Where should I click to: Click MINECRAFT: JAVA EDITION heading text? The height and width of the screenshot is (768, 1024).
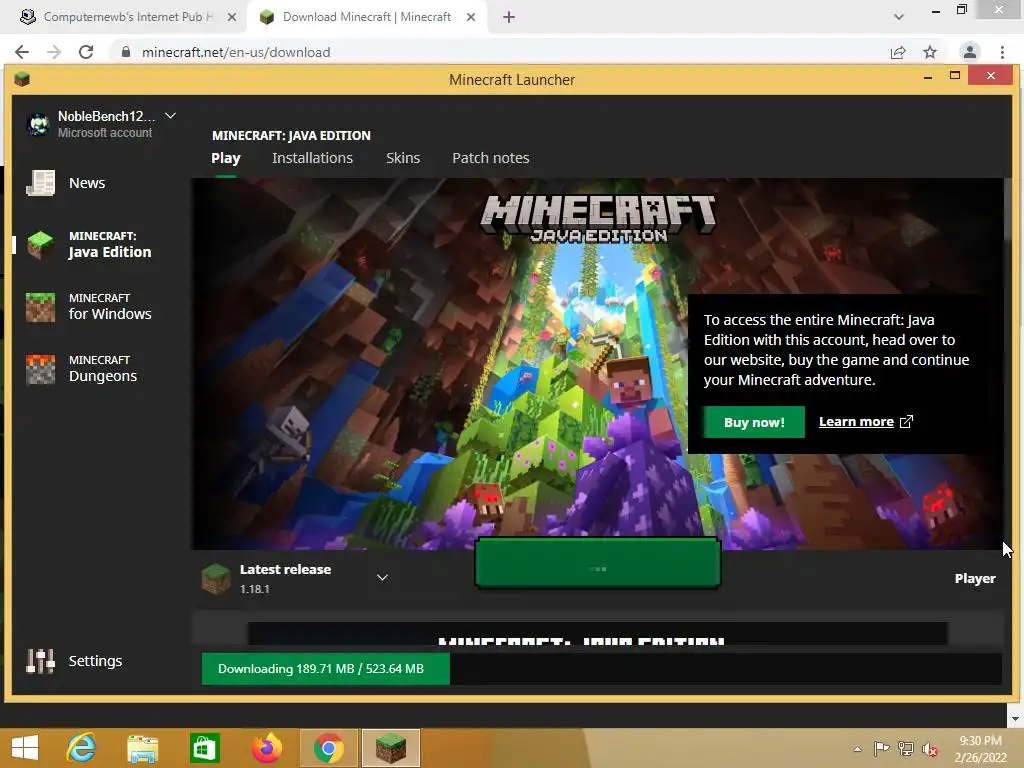[x=291, y=135]
